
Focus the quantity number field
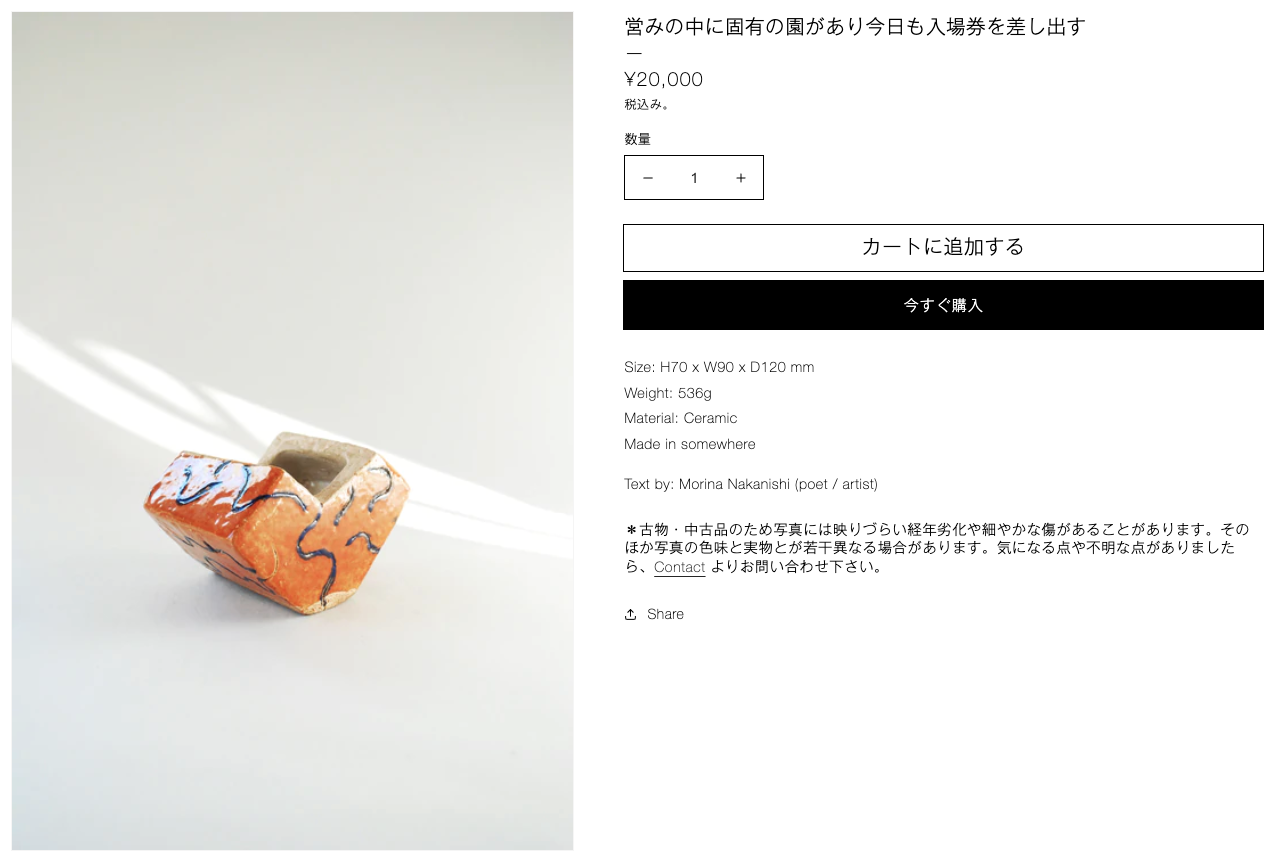pyautogui.click(x=694, y=178)
